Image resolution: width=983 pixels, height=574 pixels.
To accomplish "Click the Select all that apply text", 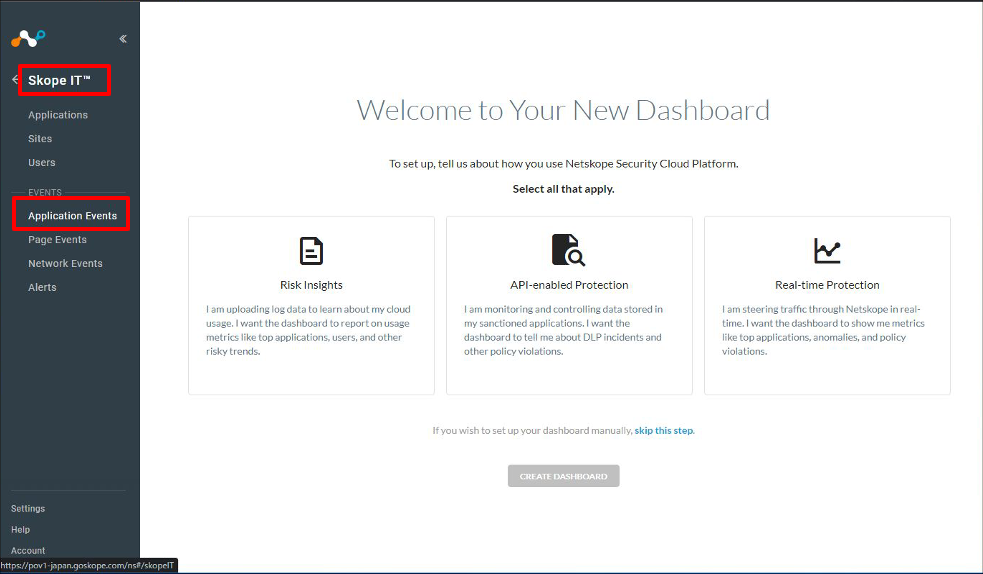I will coord(563,189).
